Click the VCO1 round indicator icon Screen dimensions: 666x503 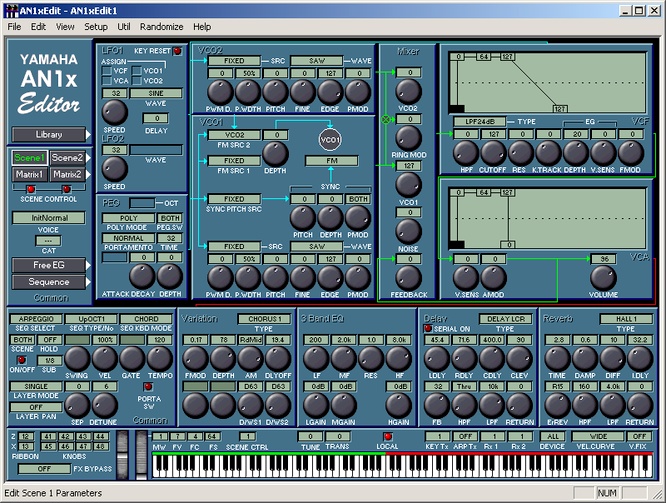pyautogui.click(x=330, y=140)
